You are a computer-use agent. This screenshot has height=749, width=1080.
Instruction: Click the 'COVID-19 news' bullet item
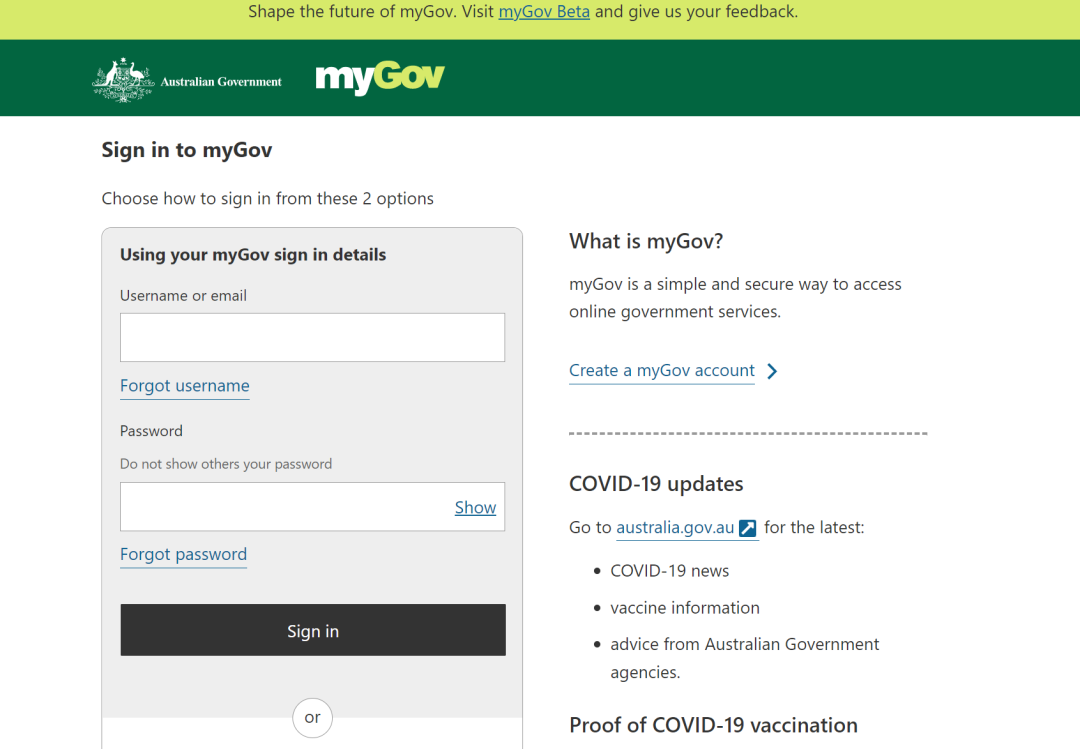[669, 571]
